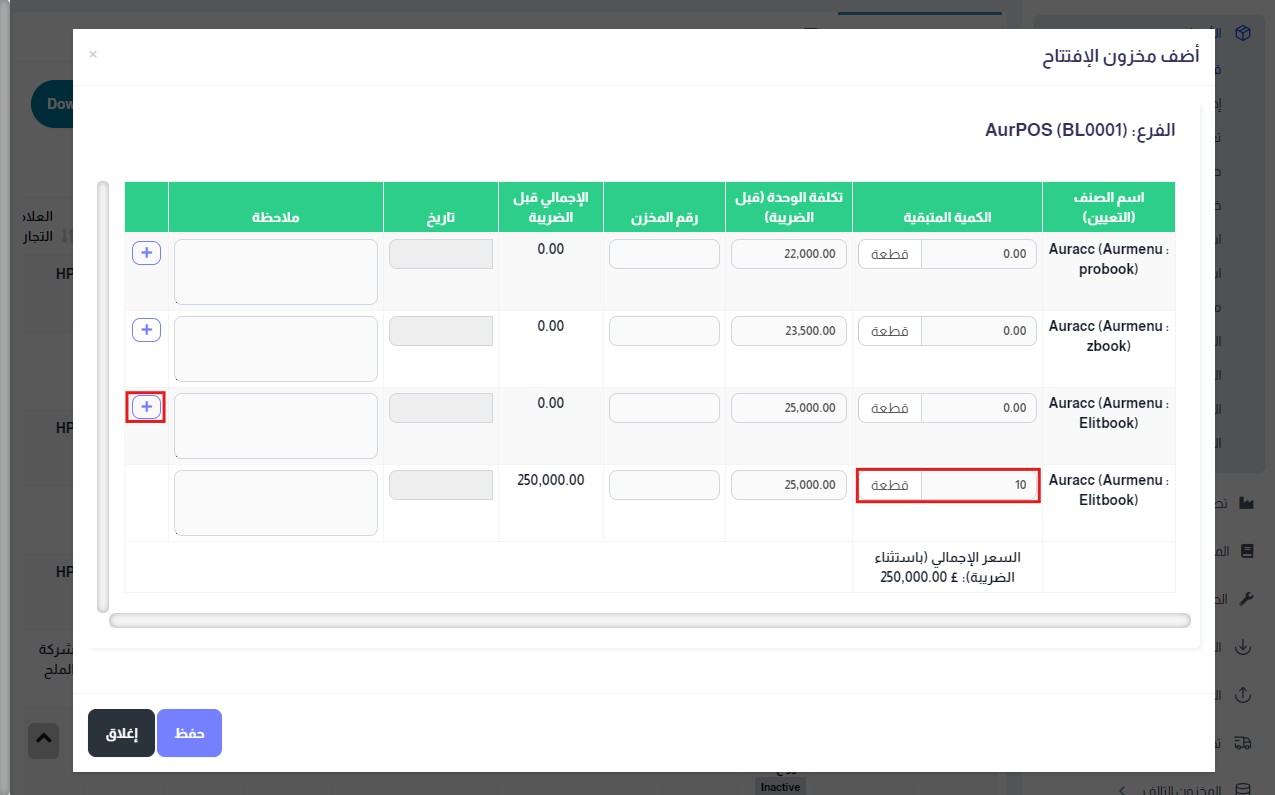Image resolution: width=1275 pixels, height=795 pixels.
Task: Open the wrench icon in the background sidebar
Action: (x=1246, y=599)
